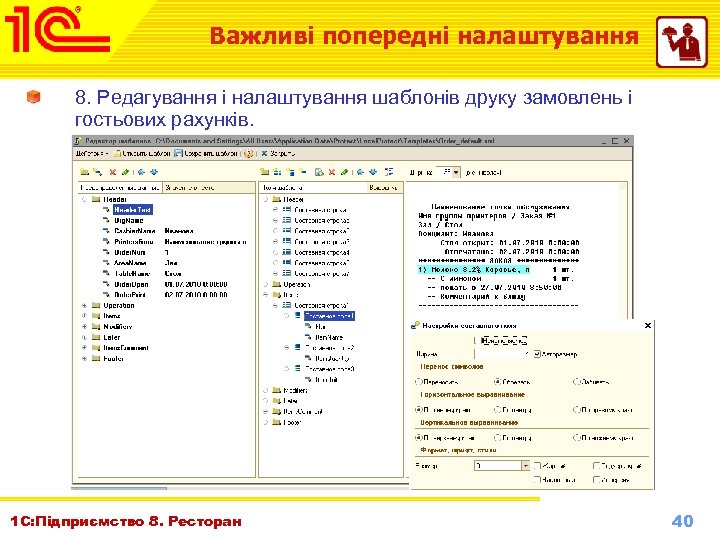The width and height of the screenshot is (720, 540).
Task: Click Сохранить шаблон toolbar button
Action: click(206, 154)
